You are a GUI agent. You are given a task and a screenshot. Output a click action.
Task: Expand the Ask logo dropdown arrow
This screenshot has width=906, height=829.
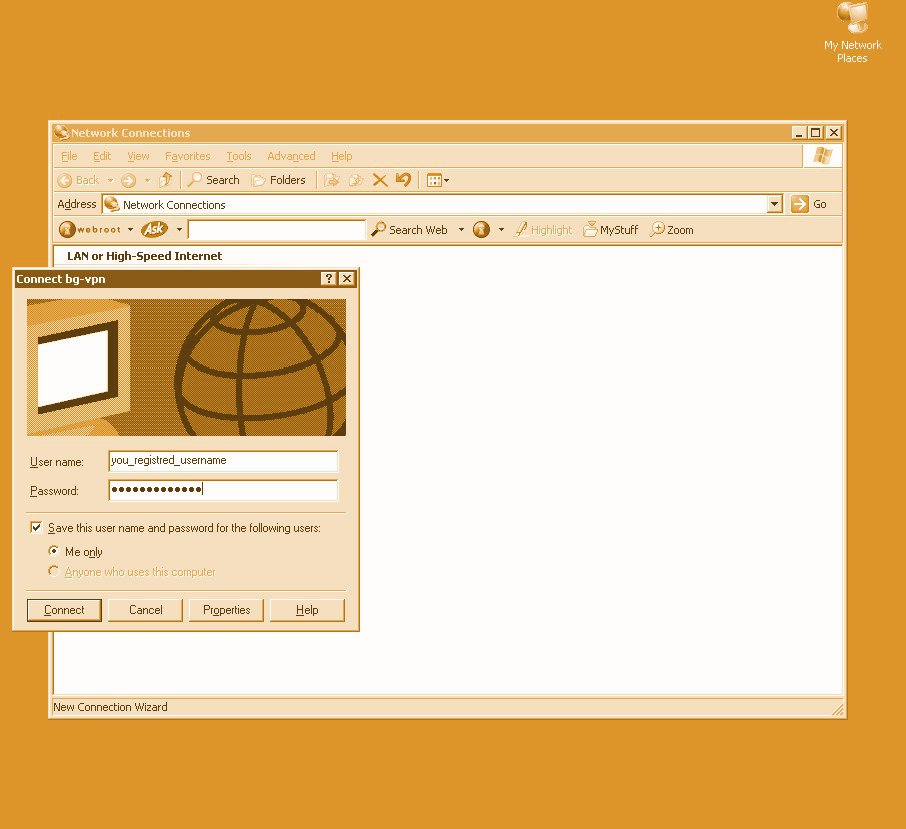tap(179, 230)
